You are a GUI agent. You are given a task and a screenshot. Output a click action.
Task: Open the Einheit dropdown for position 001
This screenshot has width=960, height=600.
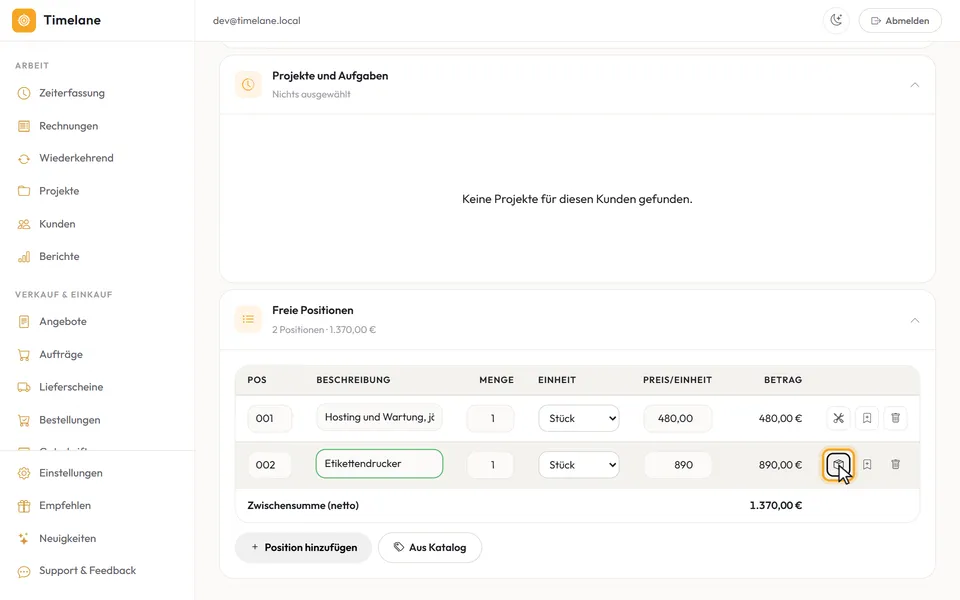(x=579, y=418)
